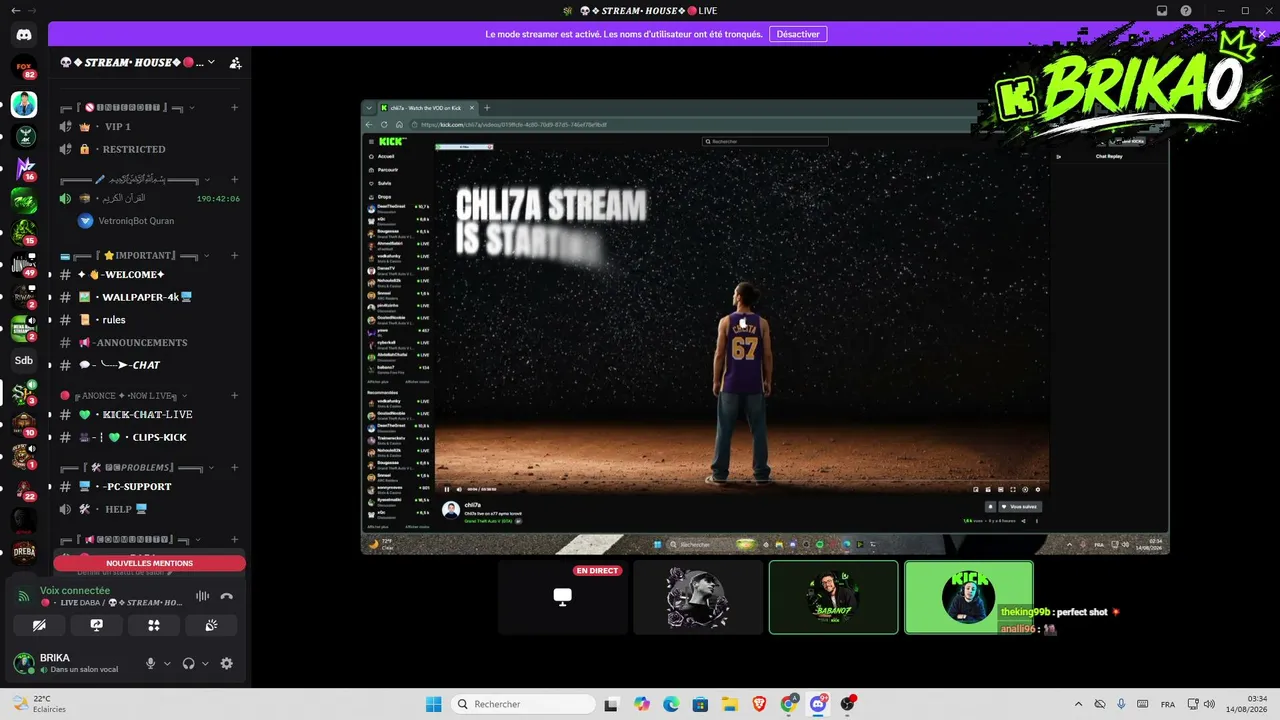This screenshot has height=720, width=1280.
Task: Open the soundboard panel
Action: (x=211, y=625)
